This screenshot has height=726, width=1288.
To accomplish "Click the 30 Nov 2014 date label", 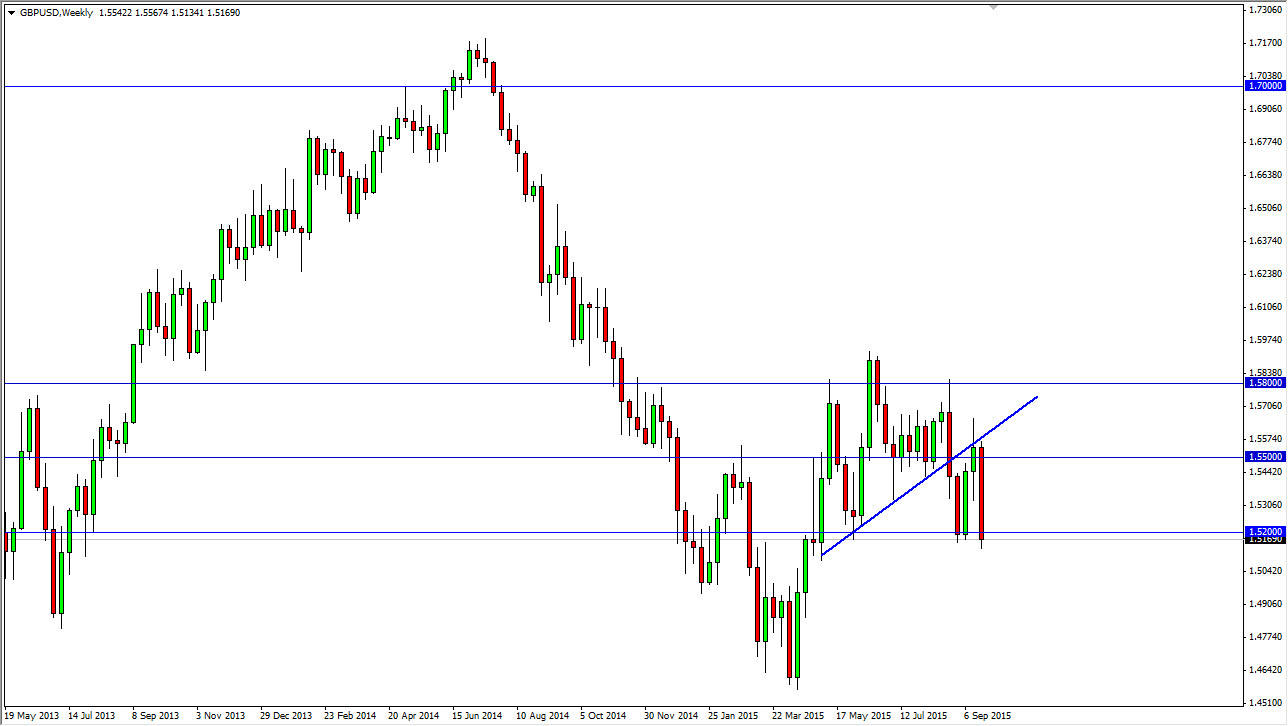I will (670, 716).
